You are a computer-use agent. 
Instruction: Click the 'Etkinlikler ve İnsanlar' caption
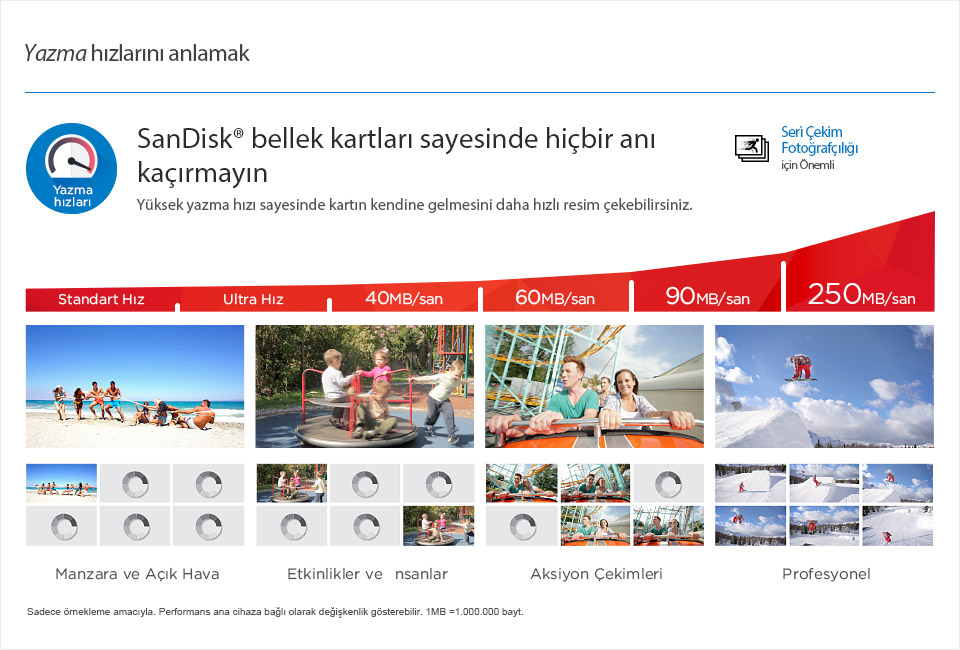point(367,574)
